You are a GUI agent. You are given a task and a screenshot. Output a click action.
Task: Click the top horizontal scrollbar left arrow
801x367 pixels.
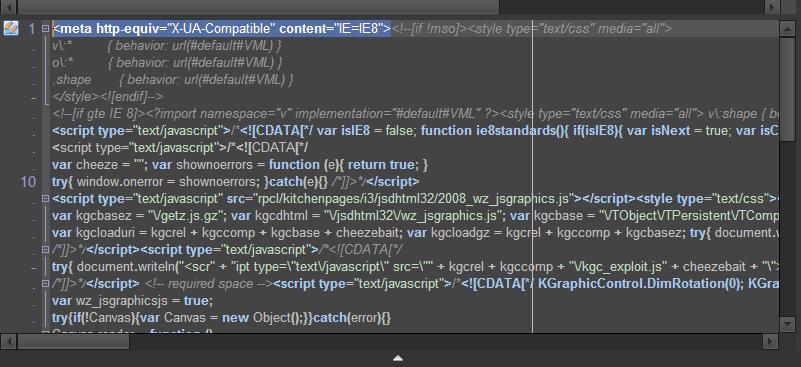[8, 7]
